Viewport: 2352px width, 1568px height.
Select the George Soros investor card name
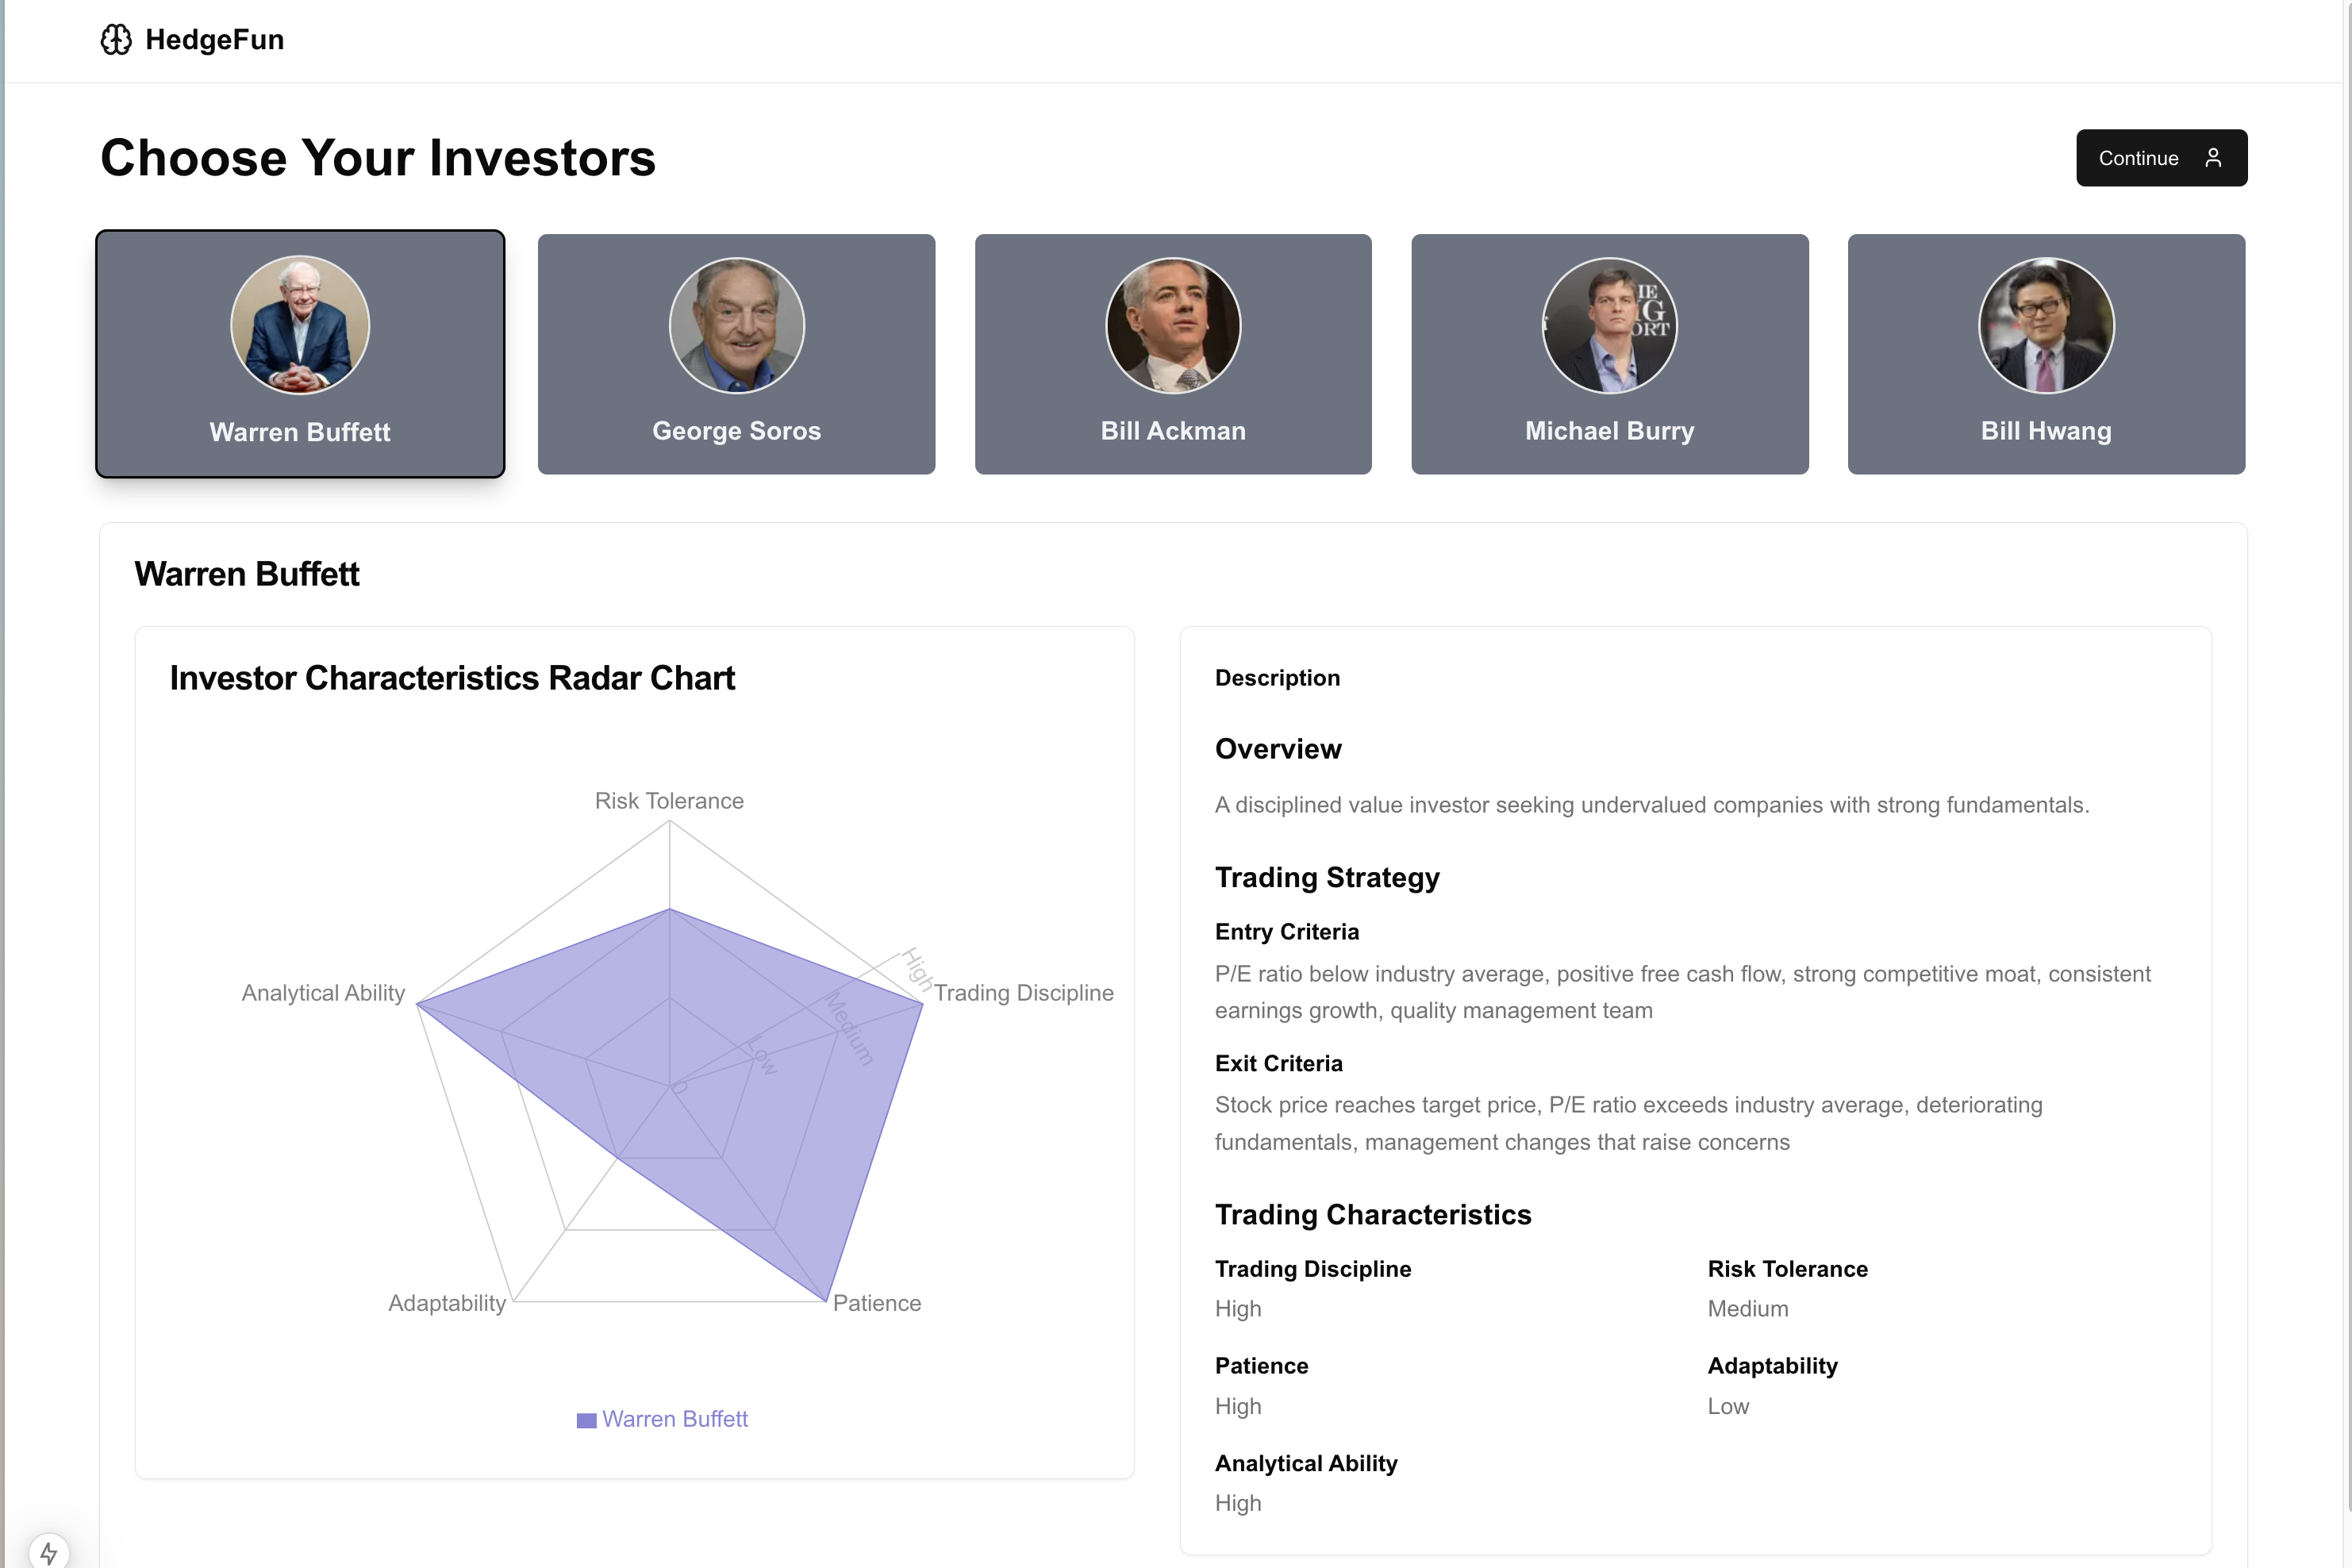(x=737, y=431)
